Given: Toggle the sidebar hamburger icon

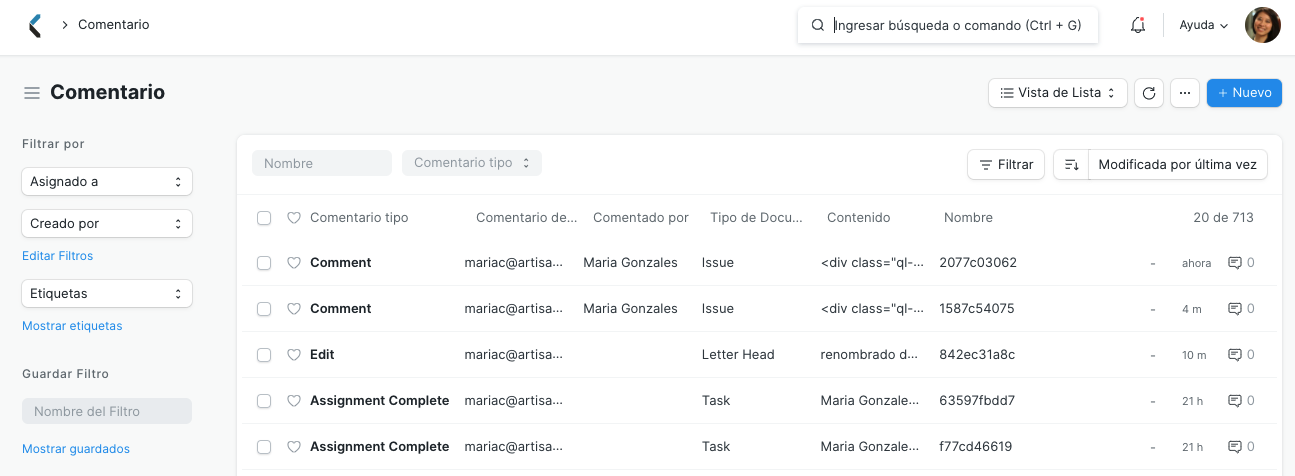Looking at the screenshot, I should 32,93.
